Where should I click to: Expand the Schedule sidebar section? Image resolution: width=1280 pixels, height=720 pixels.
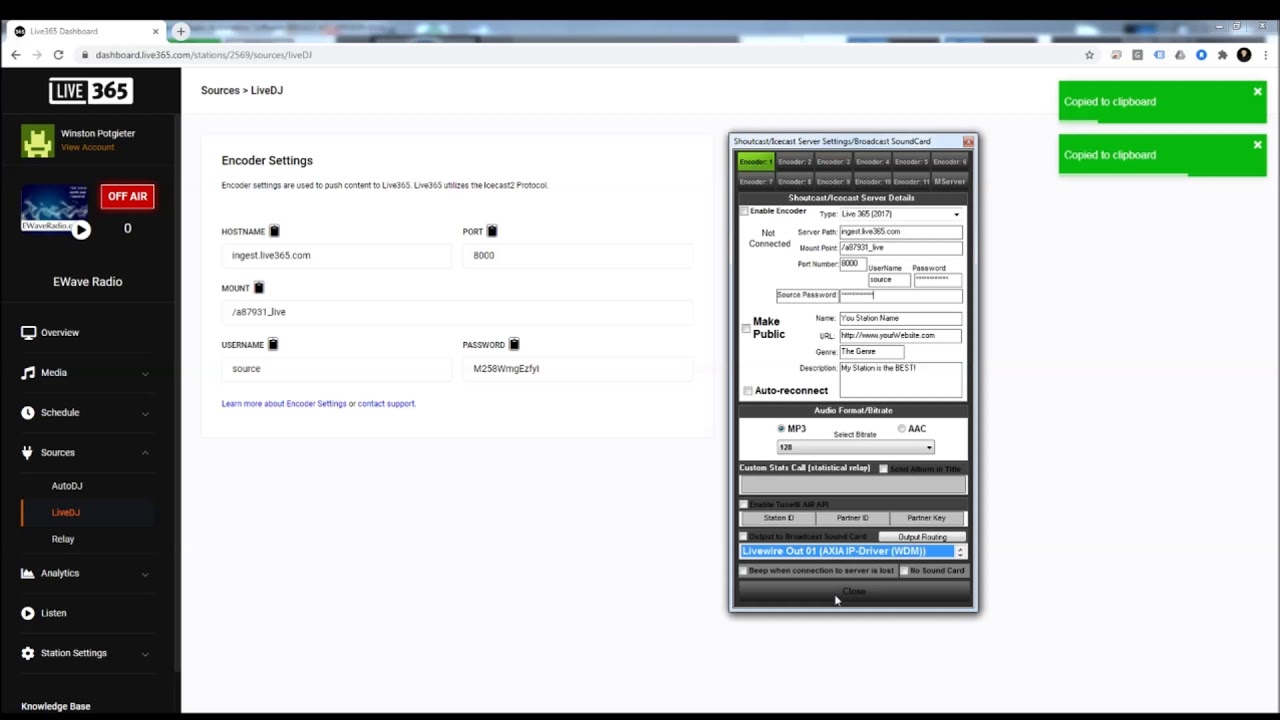(145, 413)
